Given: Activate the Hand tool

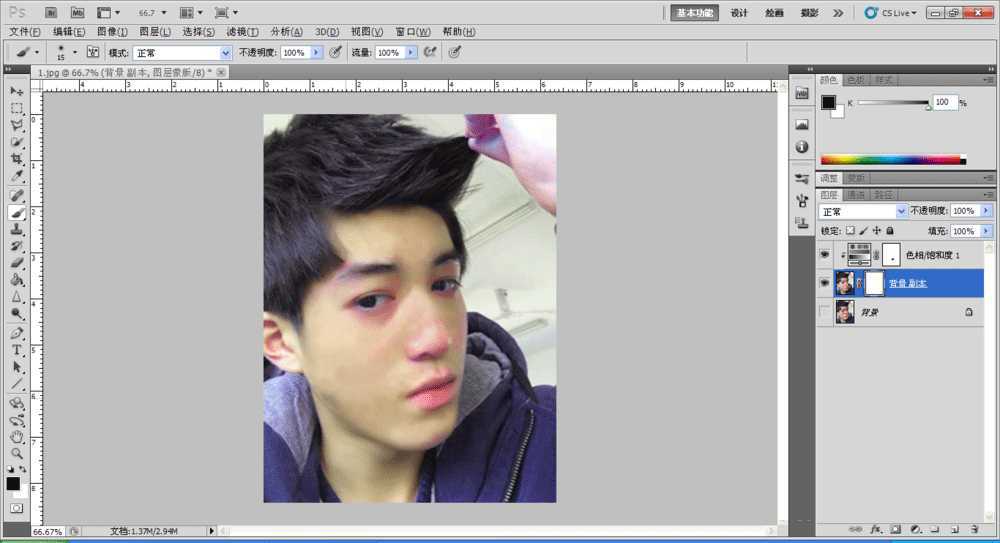Looking at the screenshot, I should pyautogui.click(x=17, y=437).
